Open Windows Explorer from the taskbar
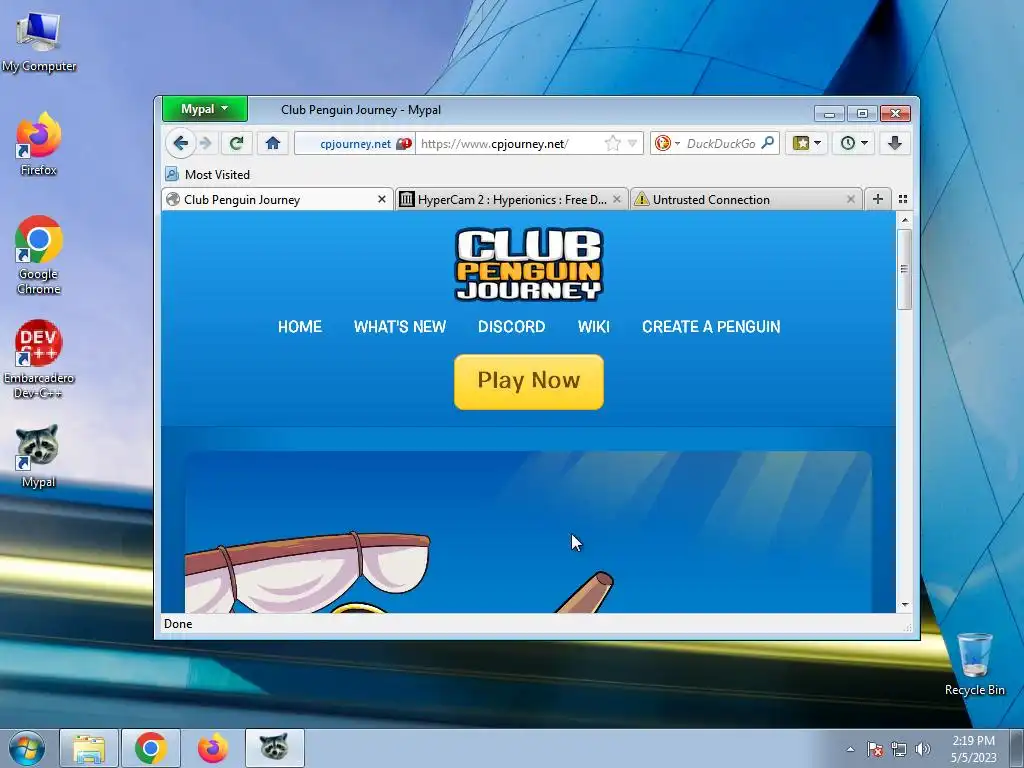The height and width of the screenshot is (768, 1024). [89, 748]
